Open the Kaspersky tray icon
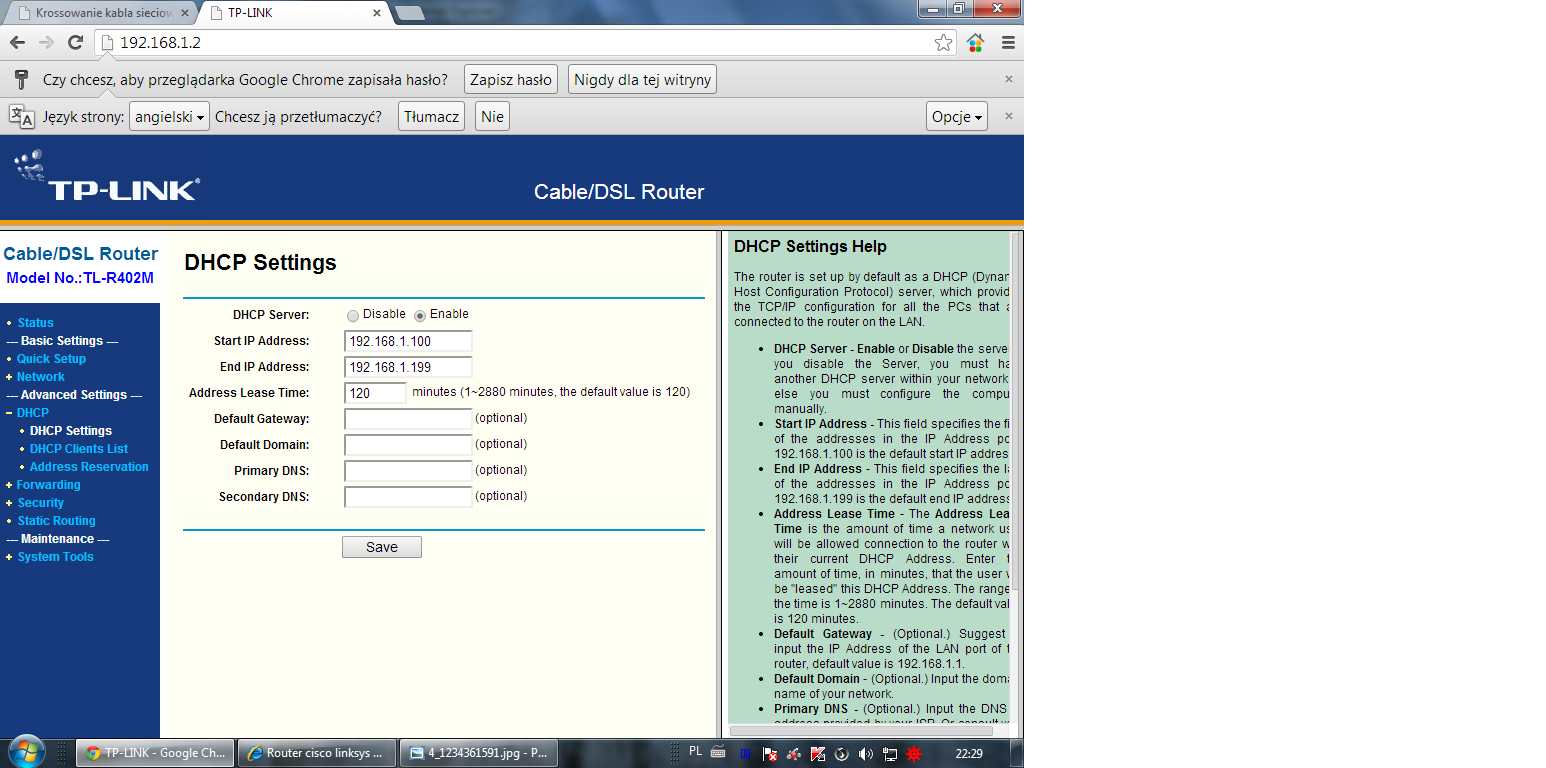The height and width of the screenshot is (768, 1546). 817,754
